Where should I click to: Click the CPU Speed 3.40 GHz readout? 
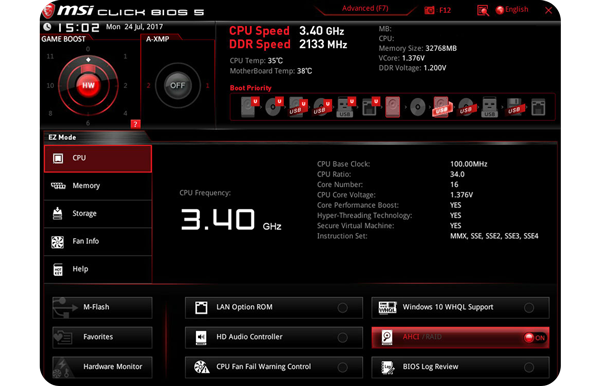click(x=286, y=31)
